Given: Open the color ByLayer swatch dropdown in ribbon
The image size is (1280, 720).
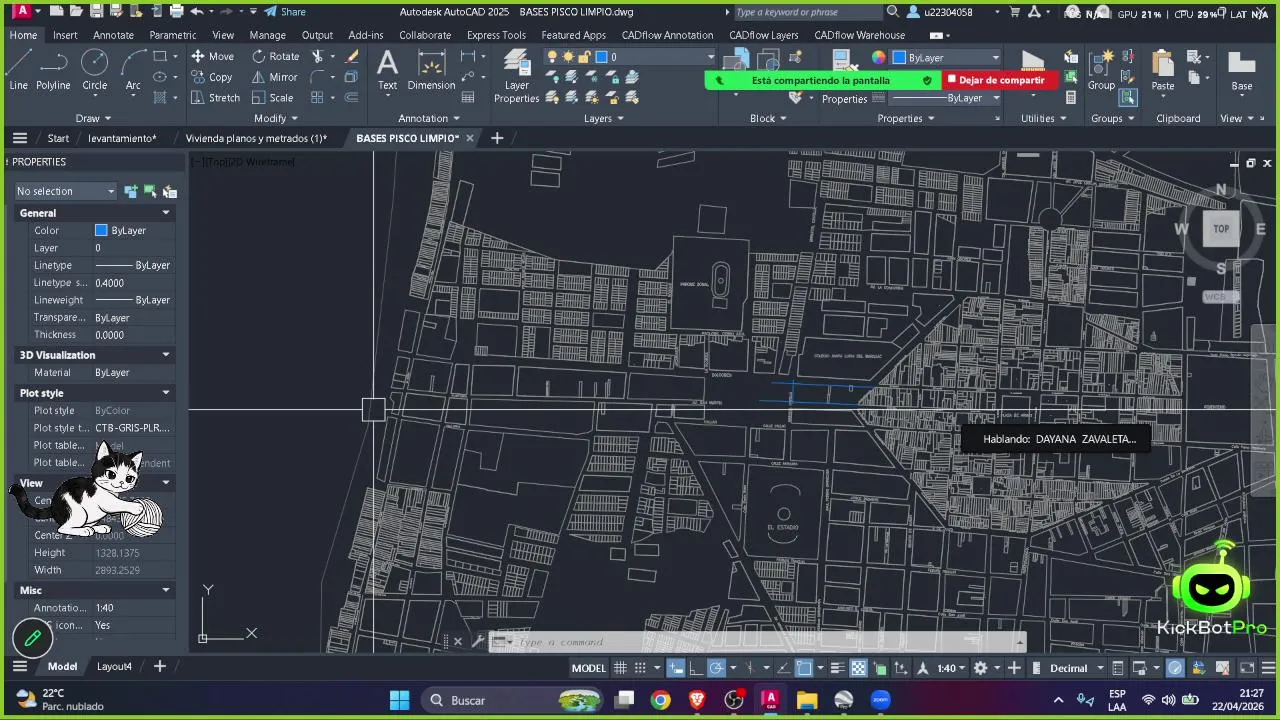Looking at the screenshot, I should pyautogui.click(x=946, y=58).
